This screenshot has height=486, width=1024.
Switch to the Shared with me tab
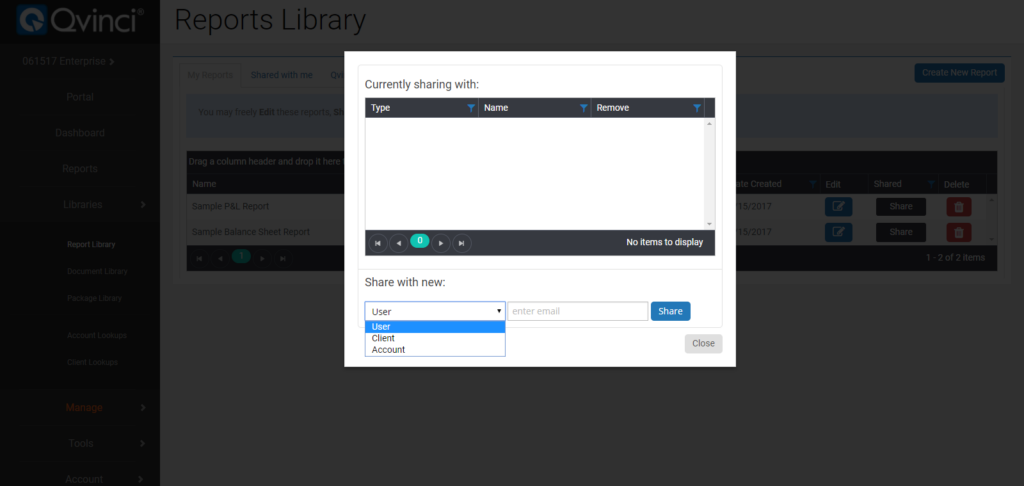tap(281, 75)
